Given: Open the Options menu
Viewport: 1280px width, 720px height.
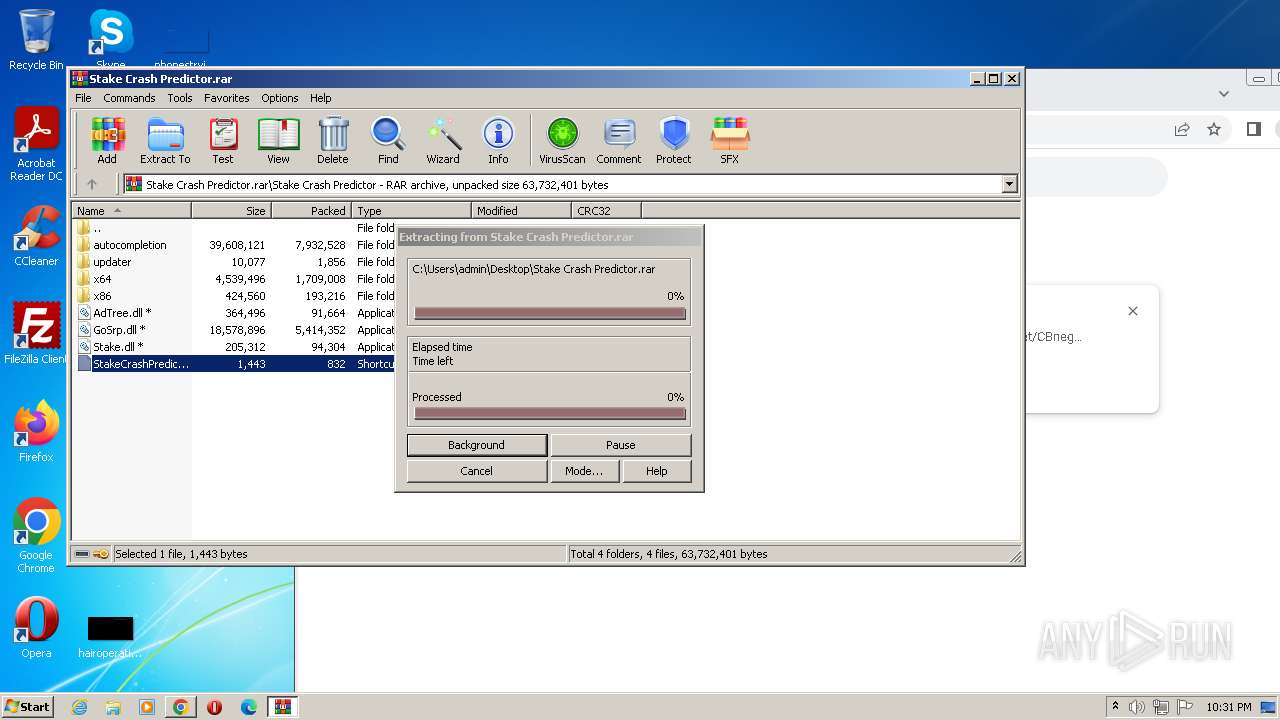Looking at the screenshot, I should pos(280,98).
